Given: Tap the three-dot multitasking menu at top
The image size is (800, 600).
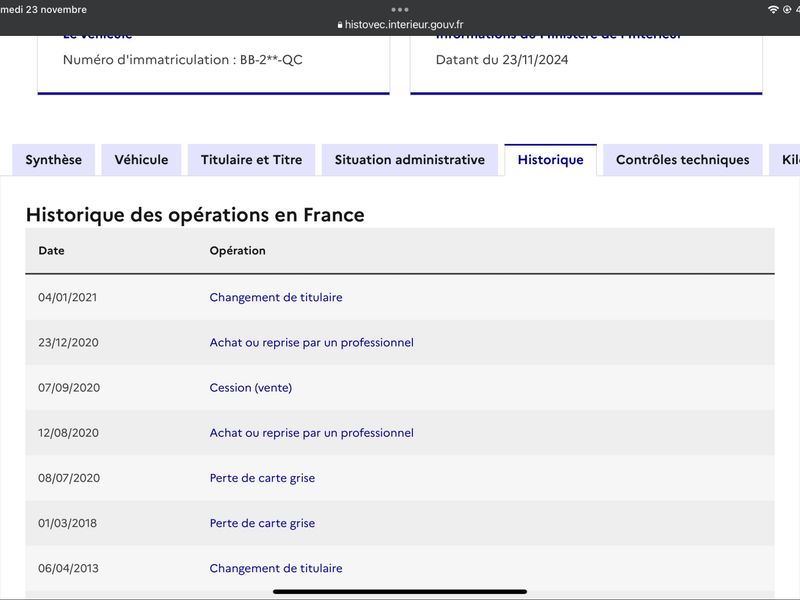Looking at the screenshot, I should click(400, 9).
